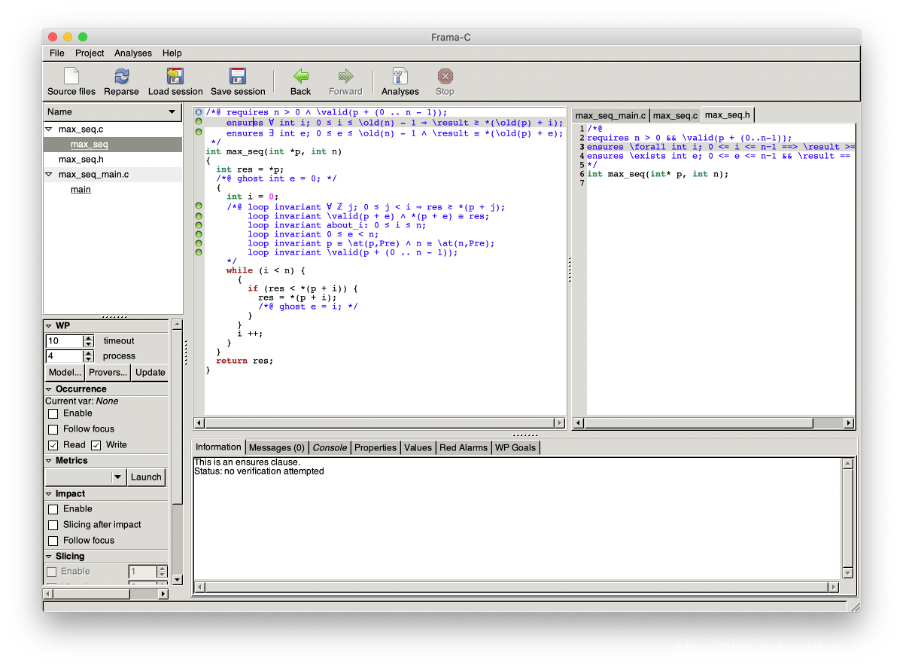This screenshot has height=668, width=904.
Task: Click green bullet of first loop invariant
Action: 198,206
